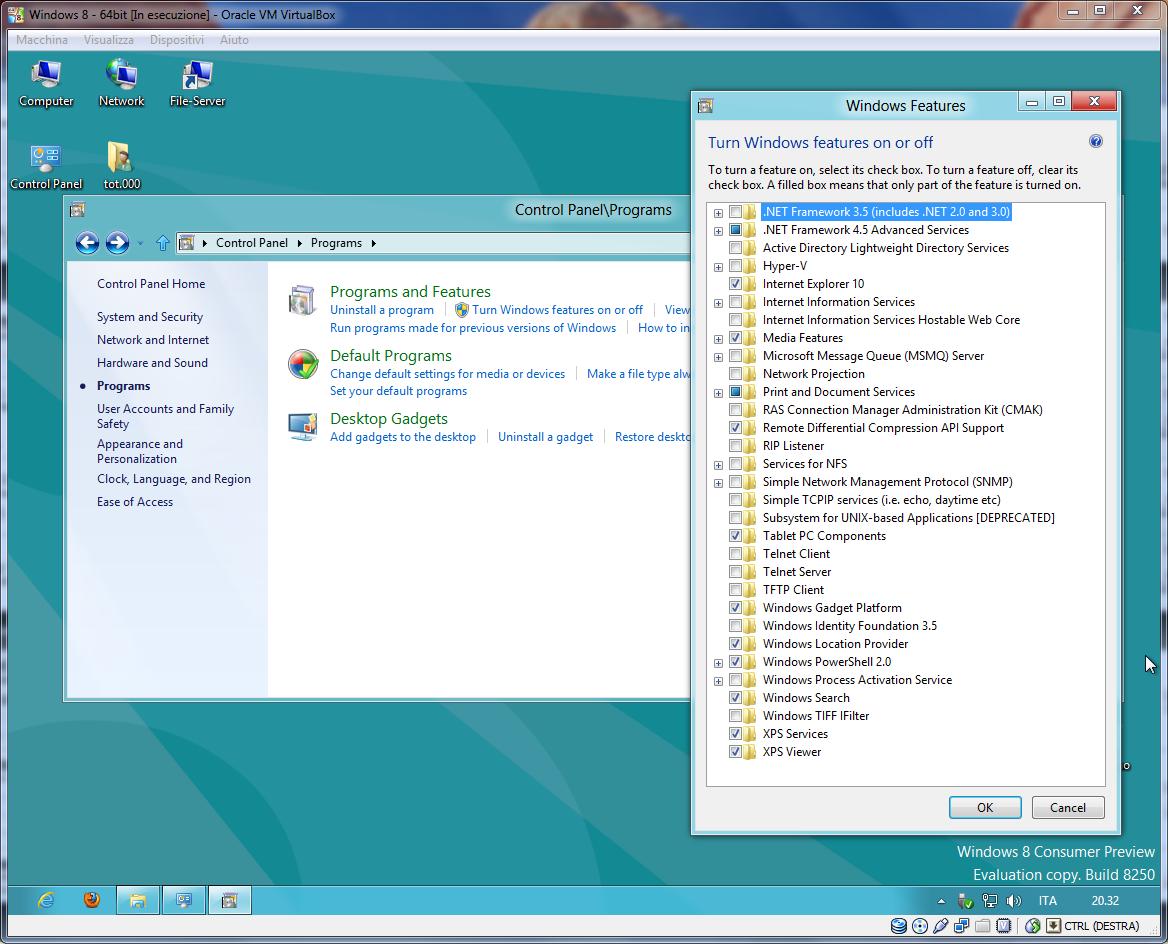Show hidden tray icons arrow
This screenshot has width=1168, height=944.
click(x=941, y=901)
